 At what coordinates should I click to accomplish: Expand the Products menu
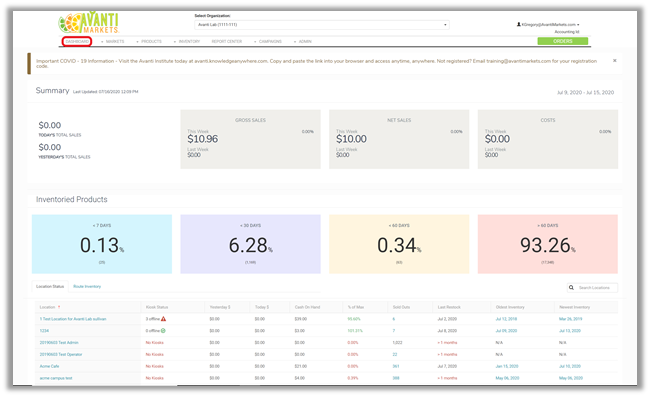(149, 41)
